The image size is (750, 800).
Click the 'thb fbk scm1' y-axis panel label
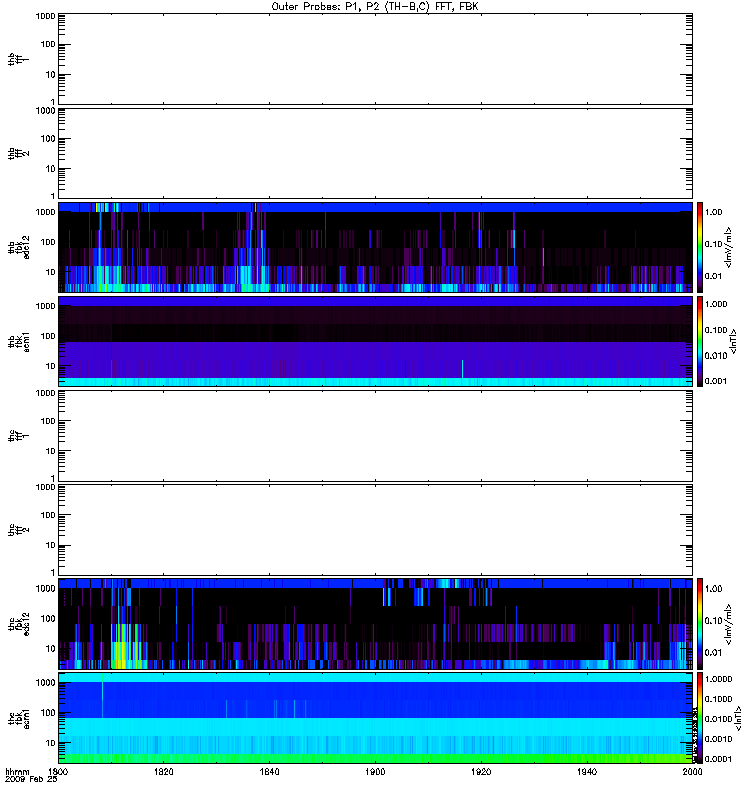(x=19, y=342)
